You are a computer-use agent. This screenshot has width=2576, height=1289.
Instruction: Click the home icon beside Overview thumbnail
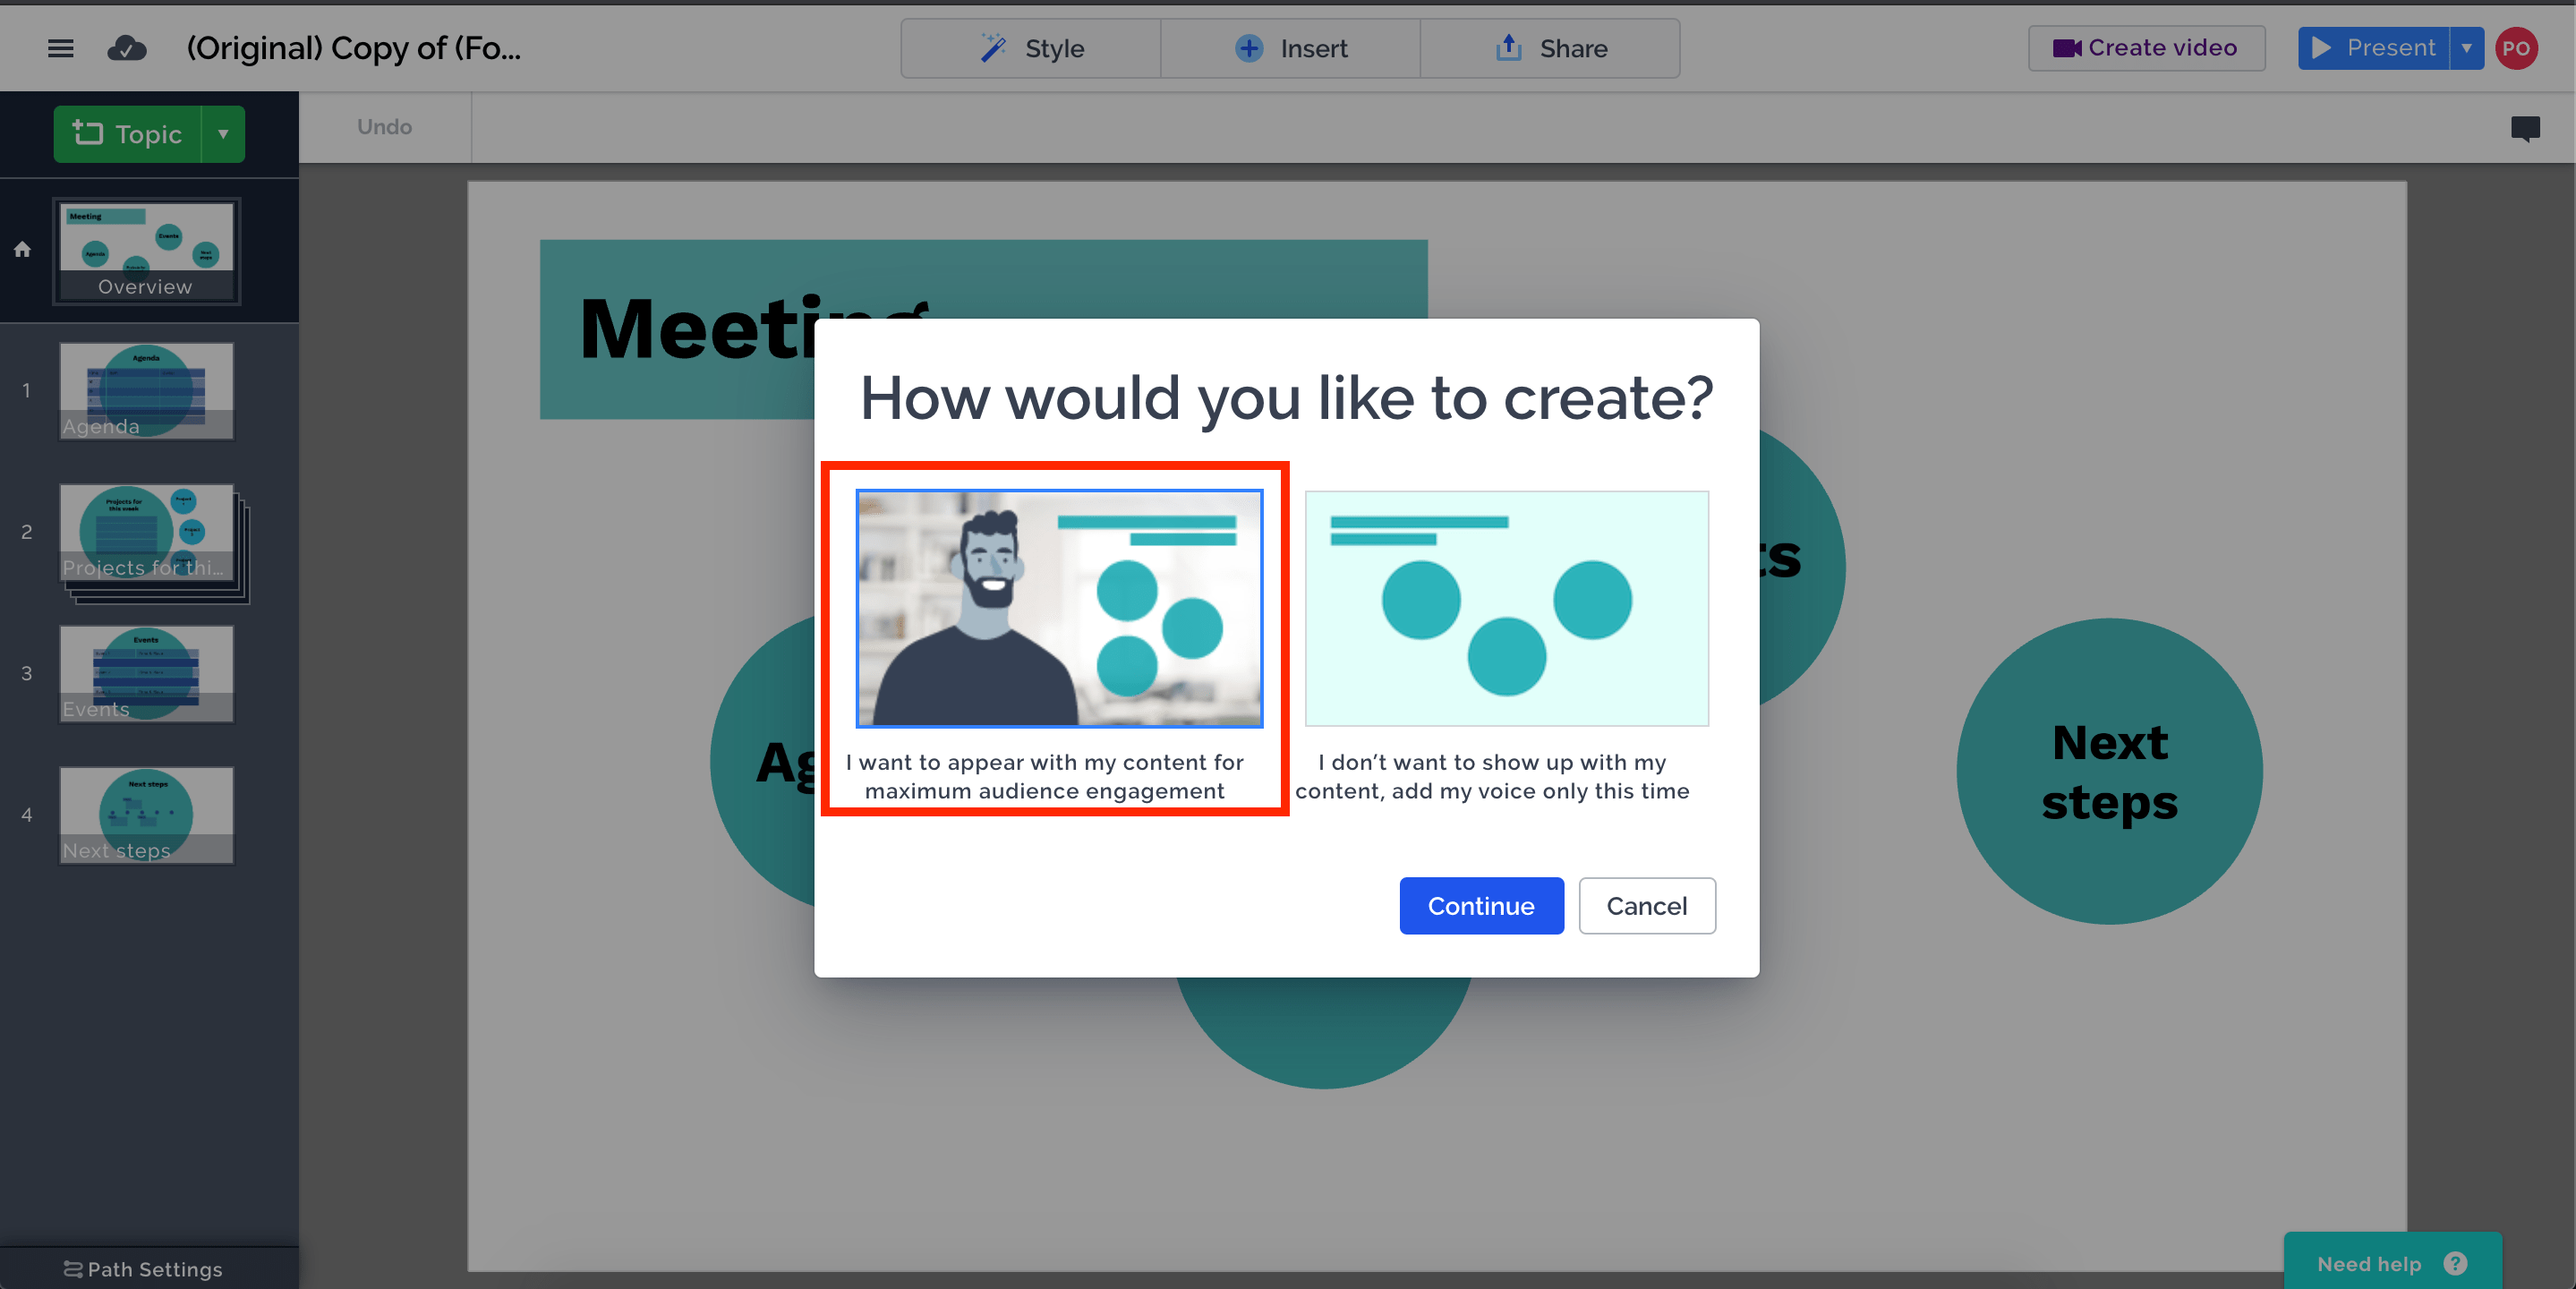point(22,250)
